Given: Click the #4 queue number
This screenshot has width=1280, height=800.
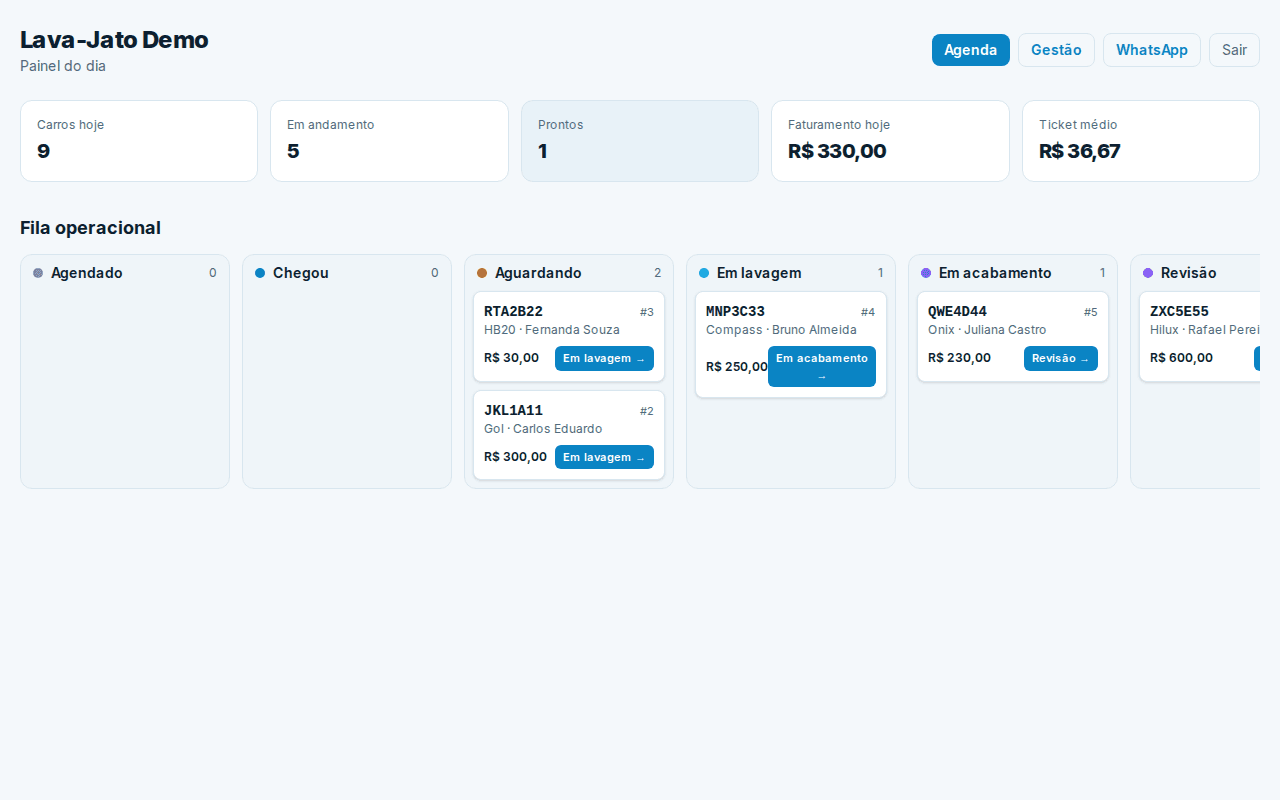Looking at the screenshot, I should tap(868, 312).
